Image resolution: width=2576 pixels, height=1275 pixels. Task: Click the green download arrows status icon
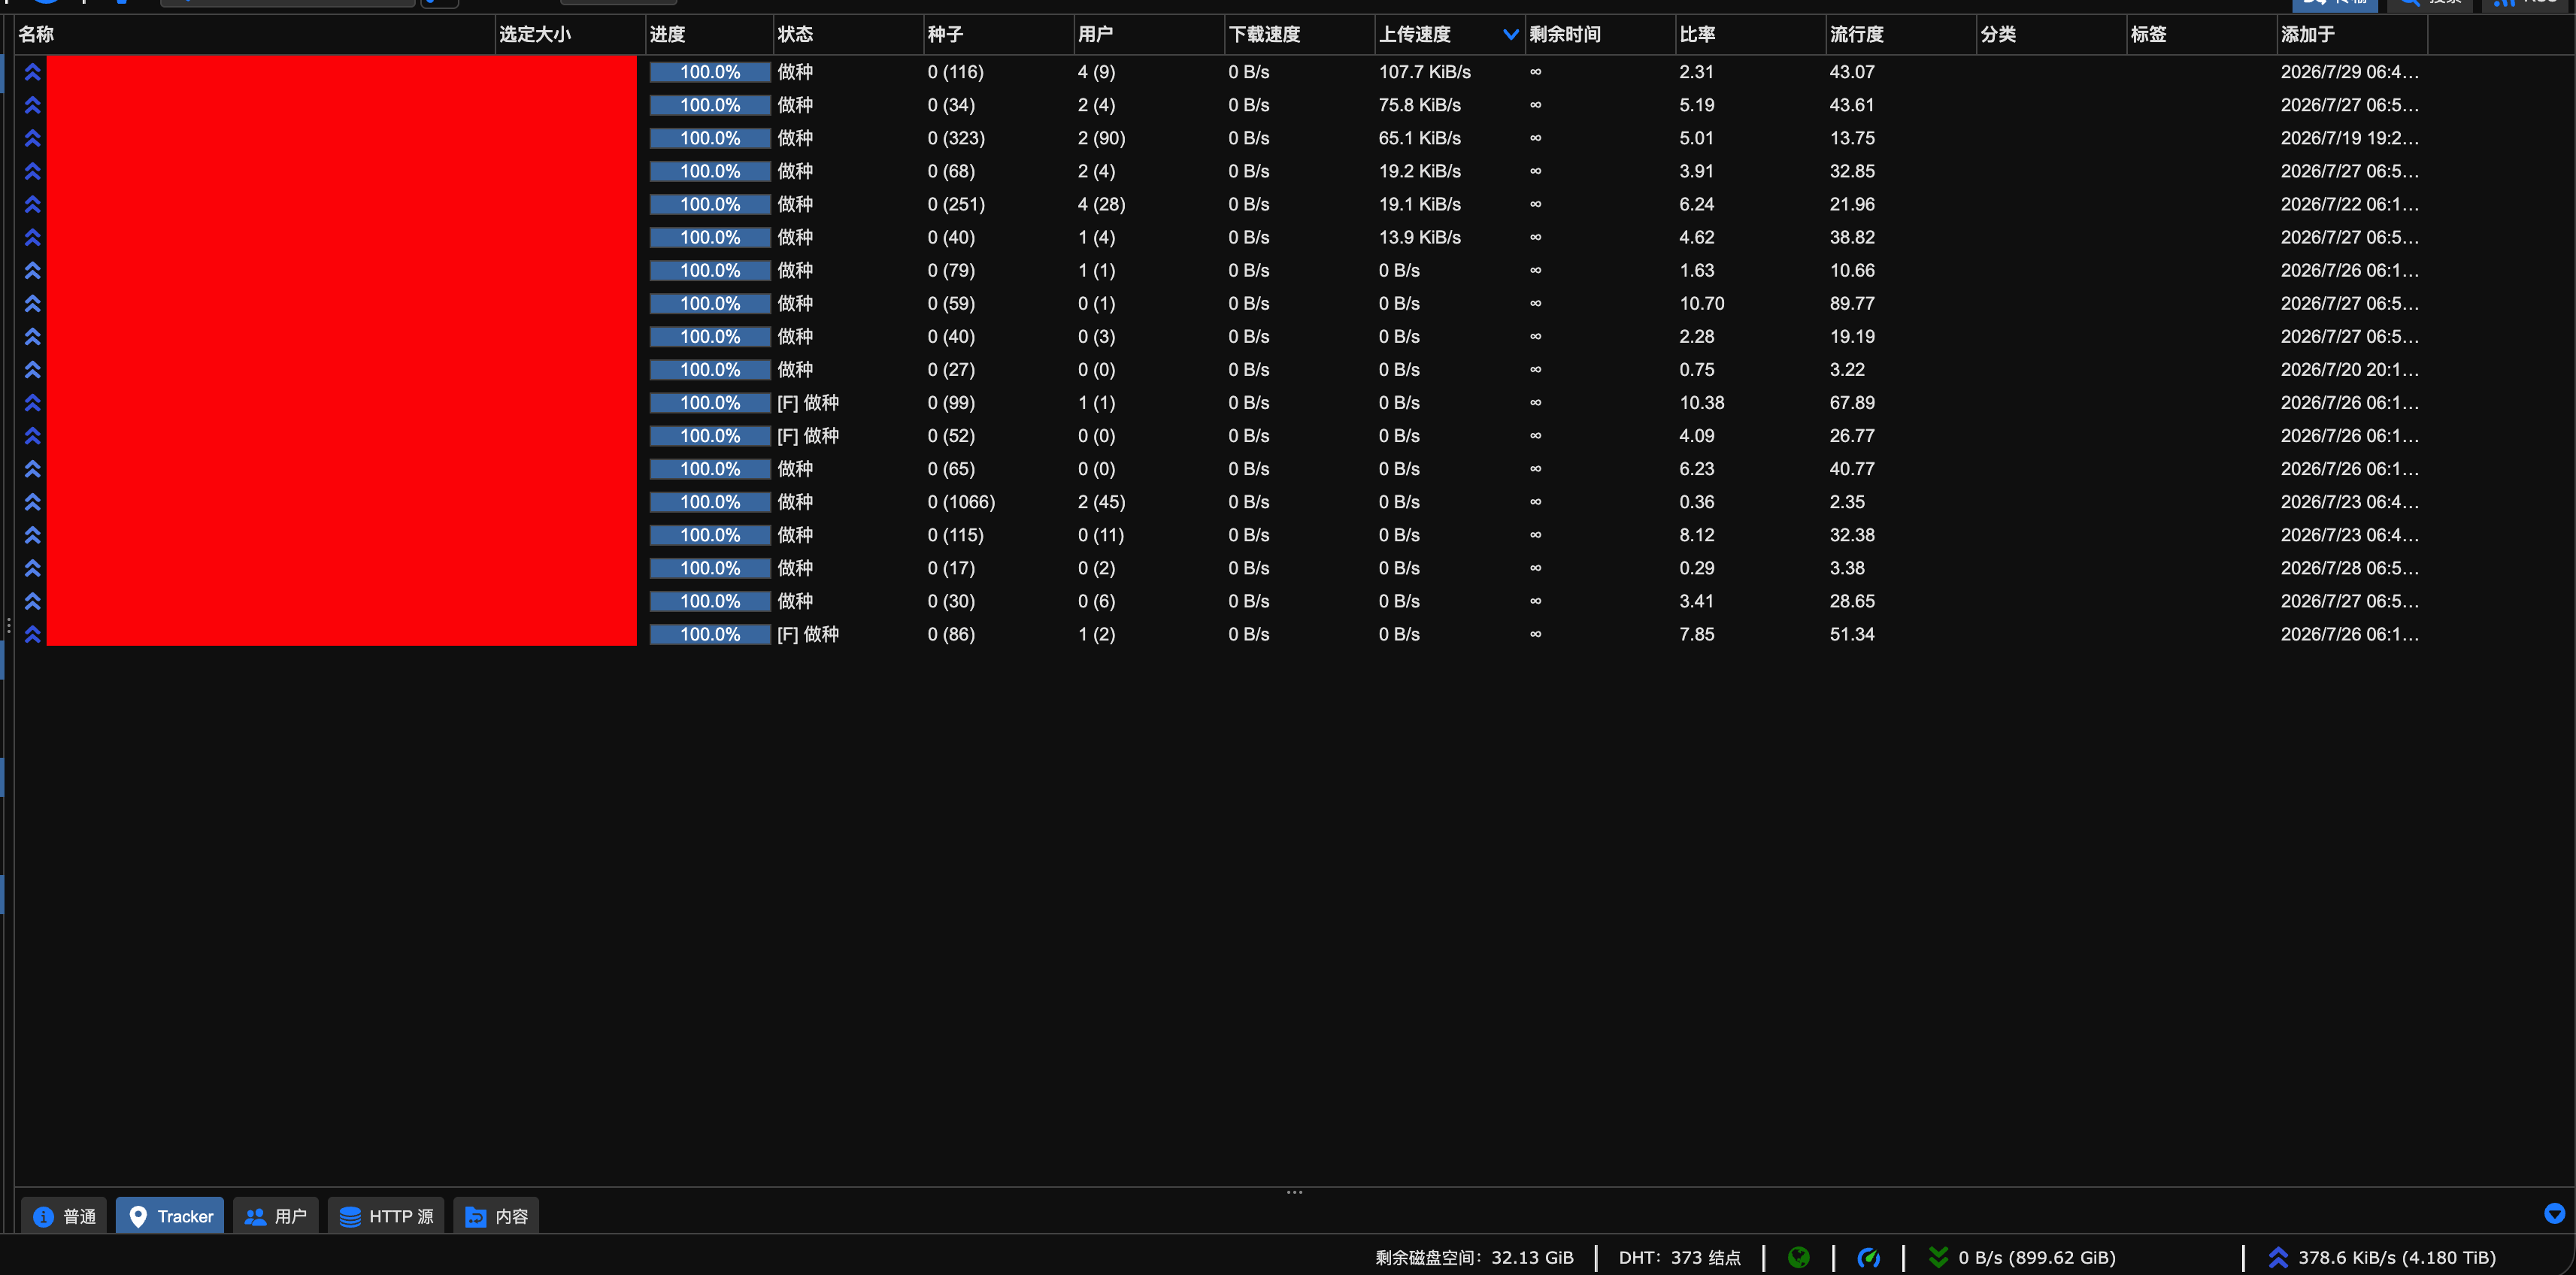(1938, 1257)
